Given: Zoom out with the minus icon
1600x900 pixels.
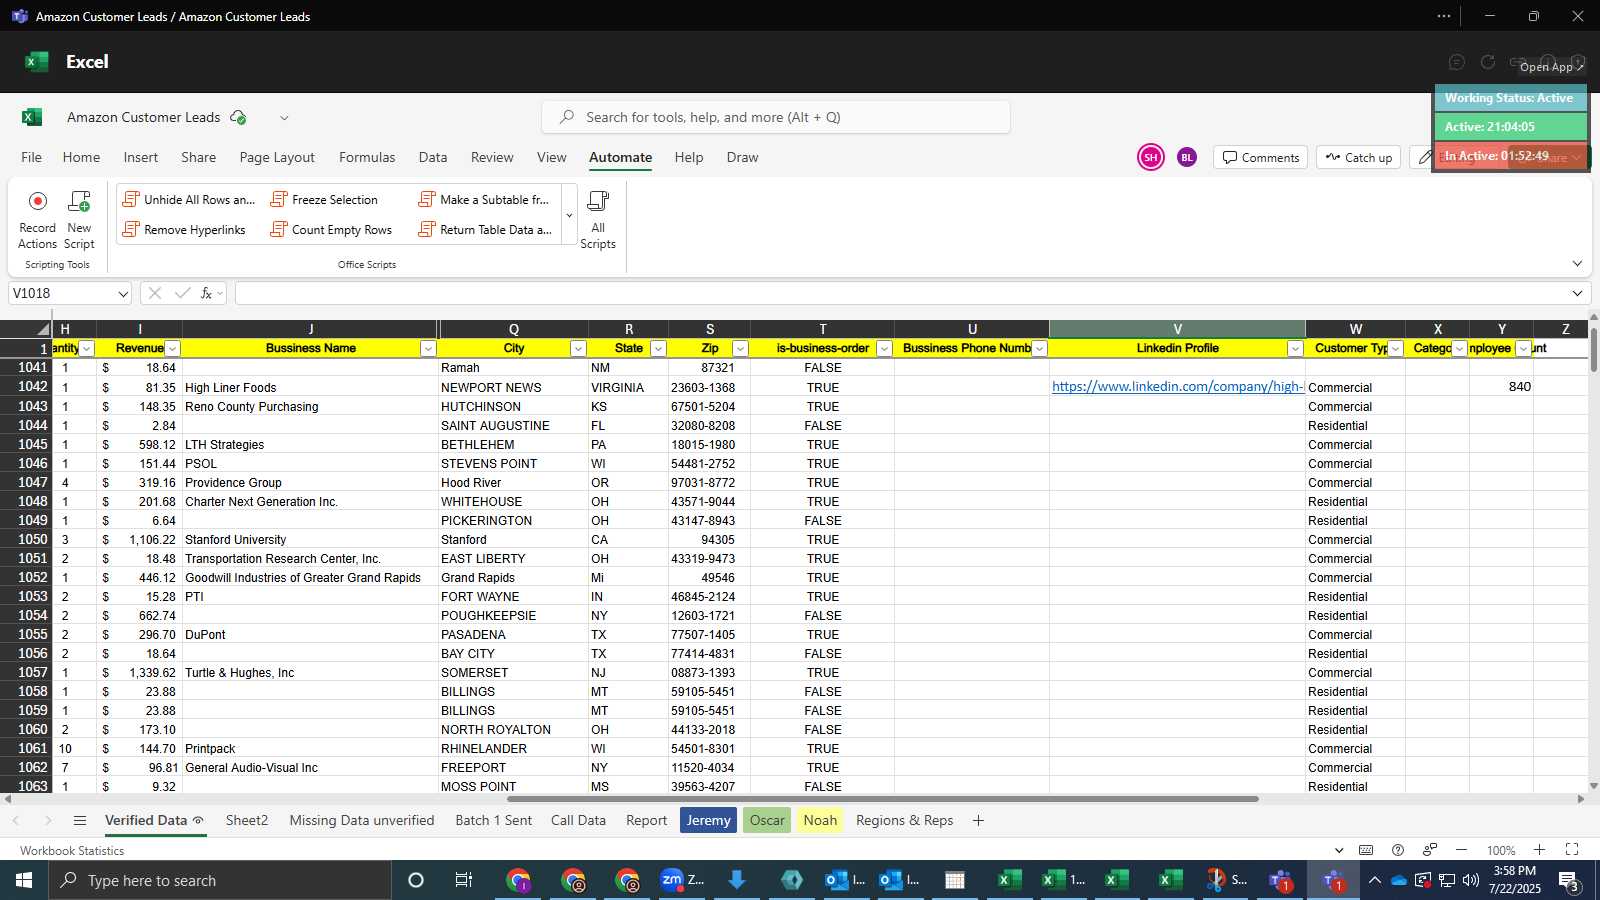Looking at the screenshot, I should (1461, 850).
